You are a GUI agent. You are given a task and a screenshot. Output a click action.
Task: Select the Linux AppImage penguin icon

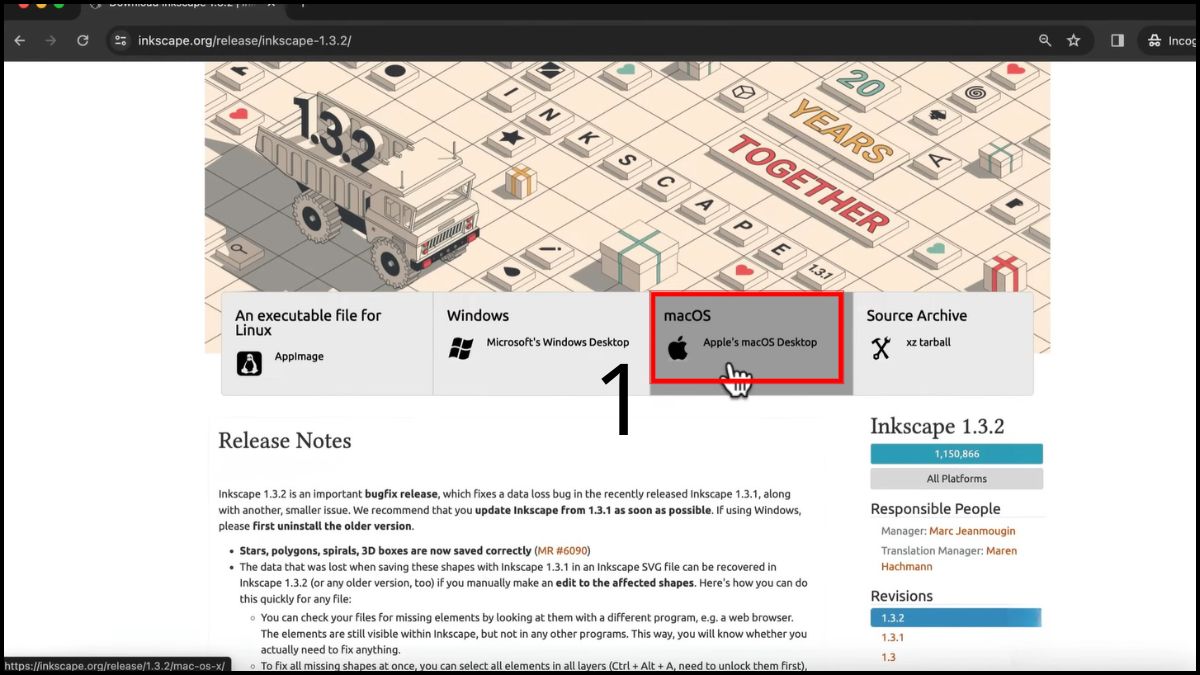click(247, 362)
